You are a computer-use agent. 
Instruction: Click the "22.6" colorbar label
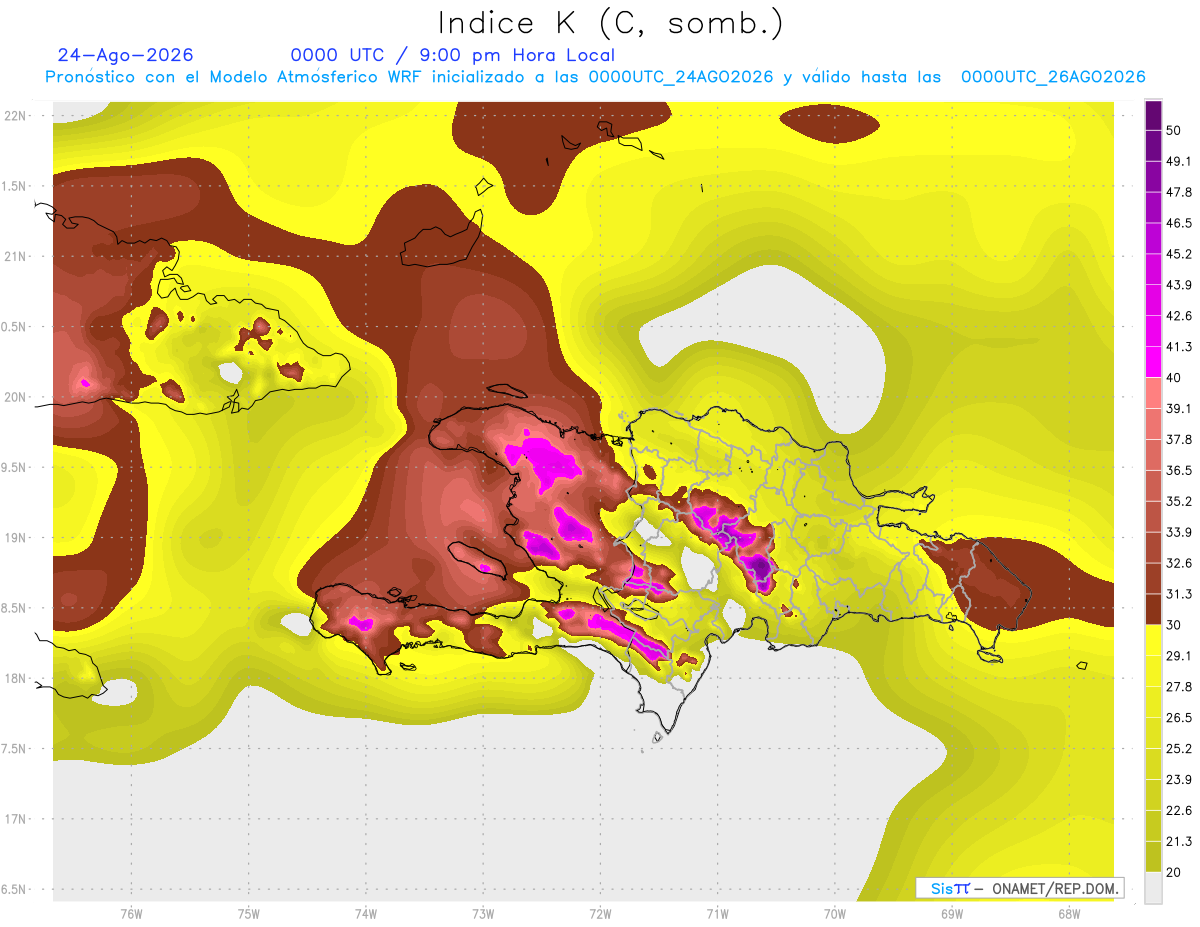click(1179, 810)
